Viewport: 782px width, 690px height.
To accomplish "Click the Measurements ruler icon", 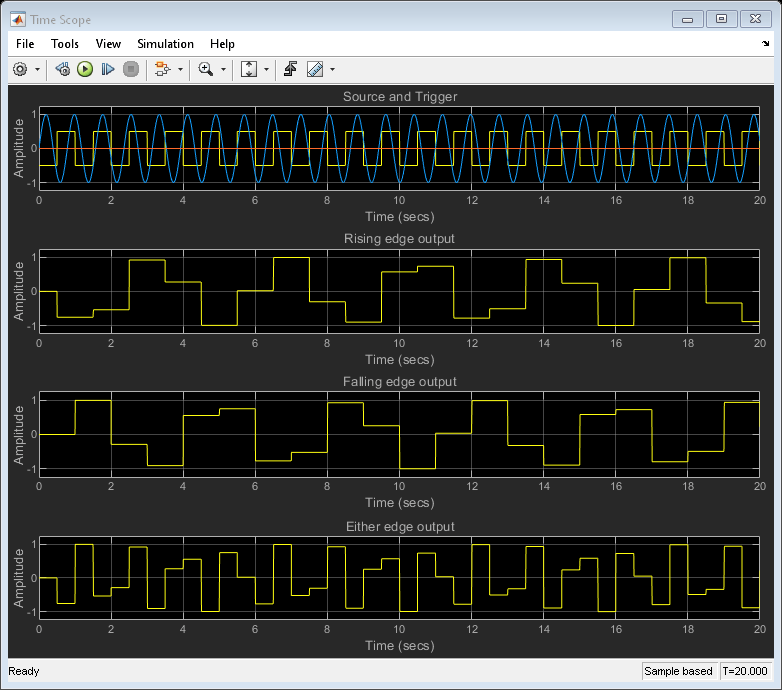I will pyautogui.click(x=315, y=69).
